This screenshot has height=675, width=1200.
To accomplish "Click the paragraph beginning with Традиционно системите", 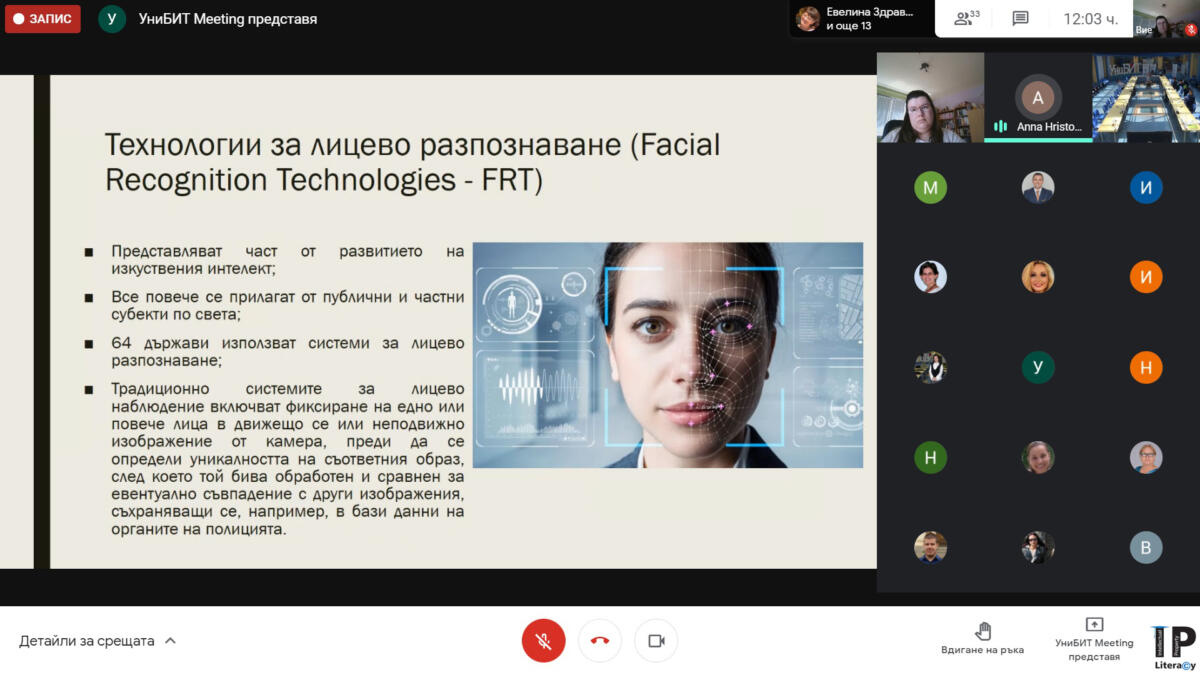I will coord(288,459).
